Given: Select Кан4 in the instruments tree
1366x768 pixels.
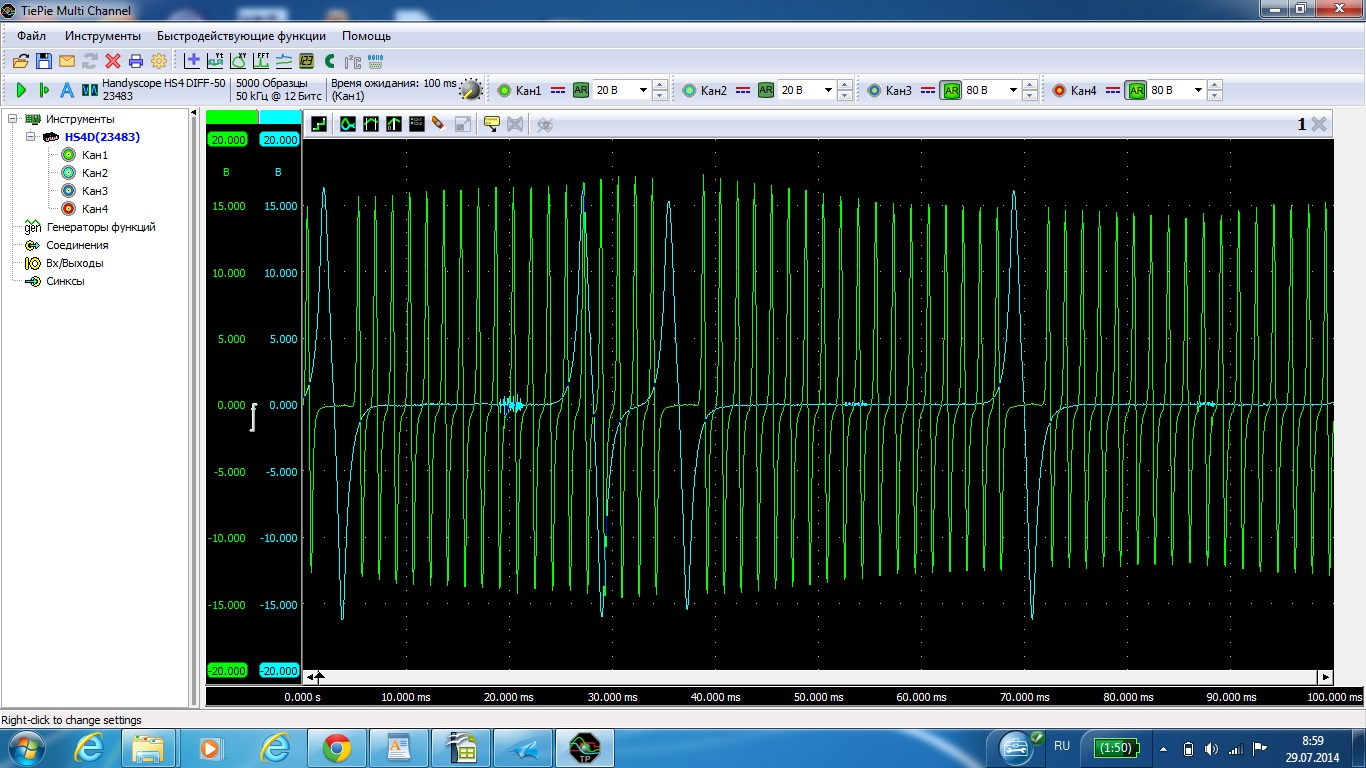Looking at the screenshot, I should pyautogui.click(x=95, y=209).
